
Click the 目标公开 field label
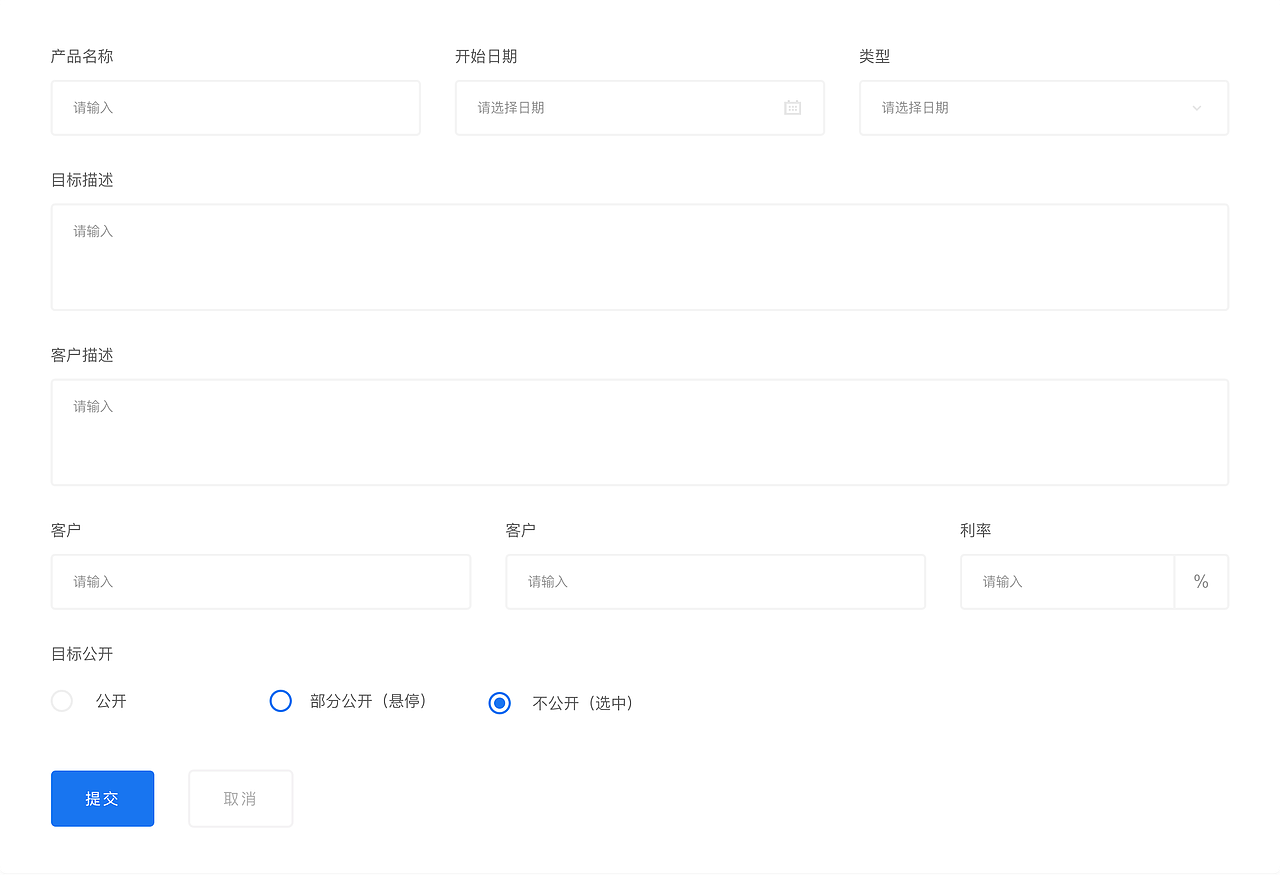point(81,654)
